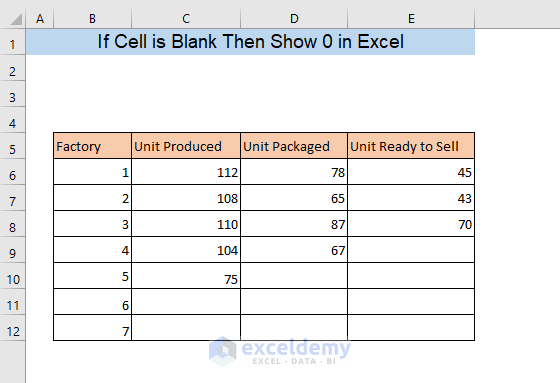This screenshot has height=383, width=560.
Task: Select column C header
Action: [186, 19]
